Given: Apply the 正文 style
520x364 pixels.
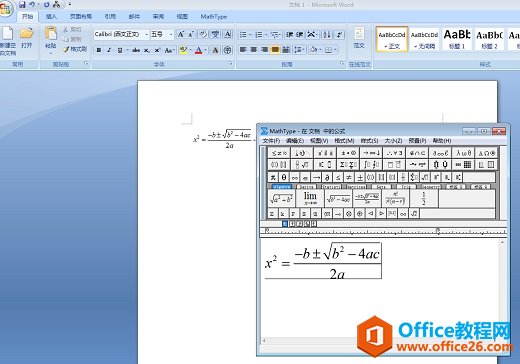Looking at the screenshot, I should [392, 39].
